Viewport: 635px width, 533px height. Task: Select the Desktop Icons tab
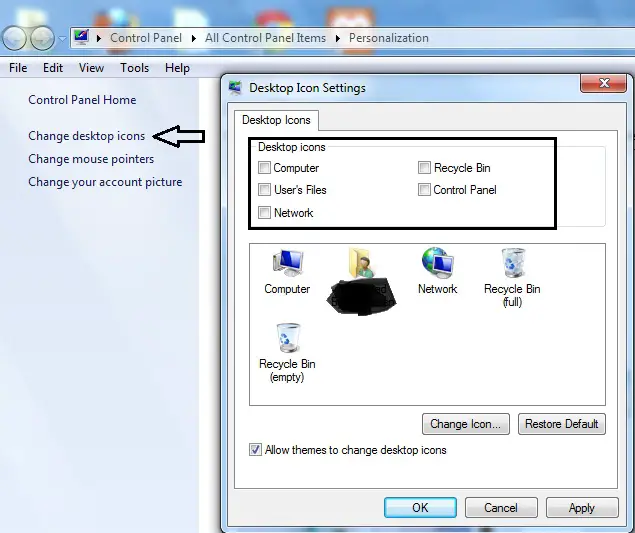(276, 120)
